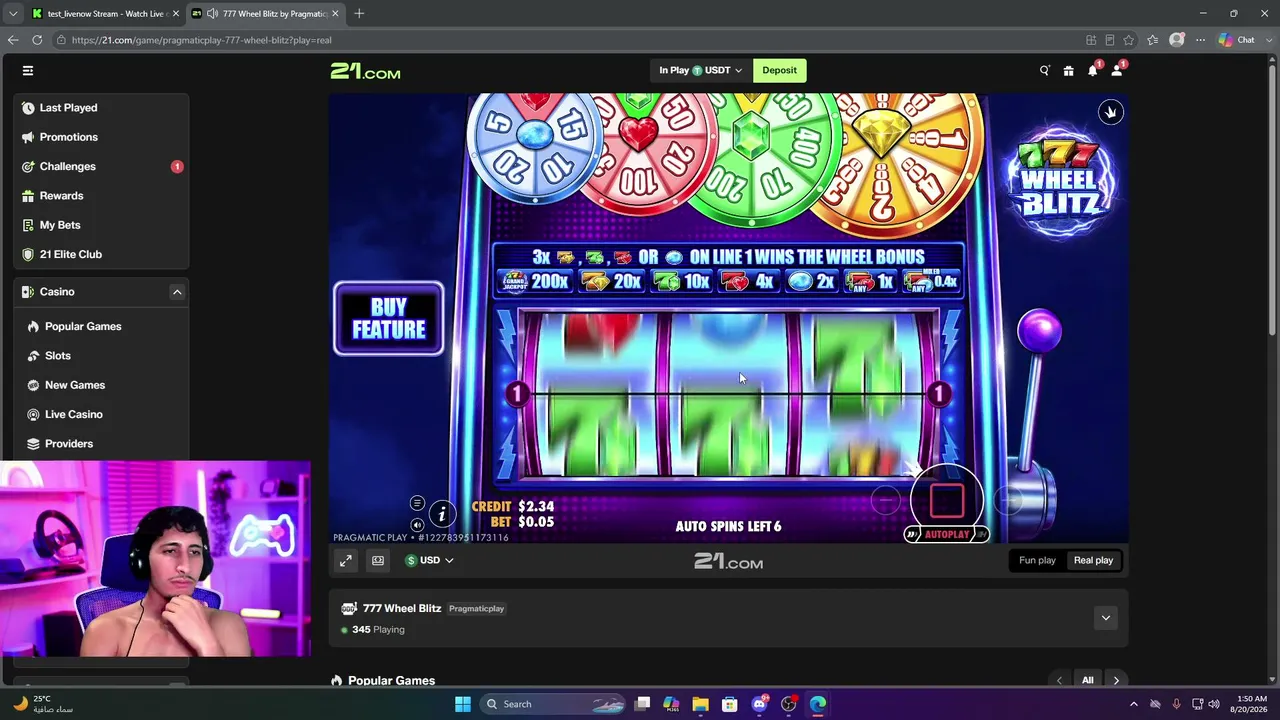
Task: Reload the current page
Action: coord(37,40)
